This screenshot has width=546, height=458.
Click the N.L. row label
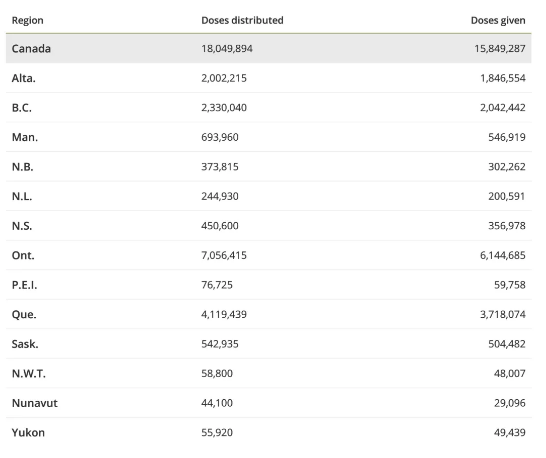(x=22, y=196)
